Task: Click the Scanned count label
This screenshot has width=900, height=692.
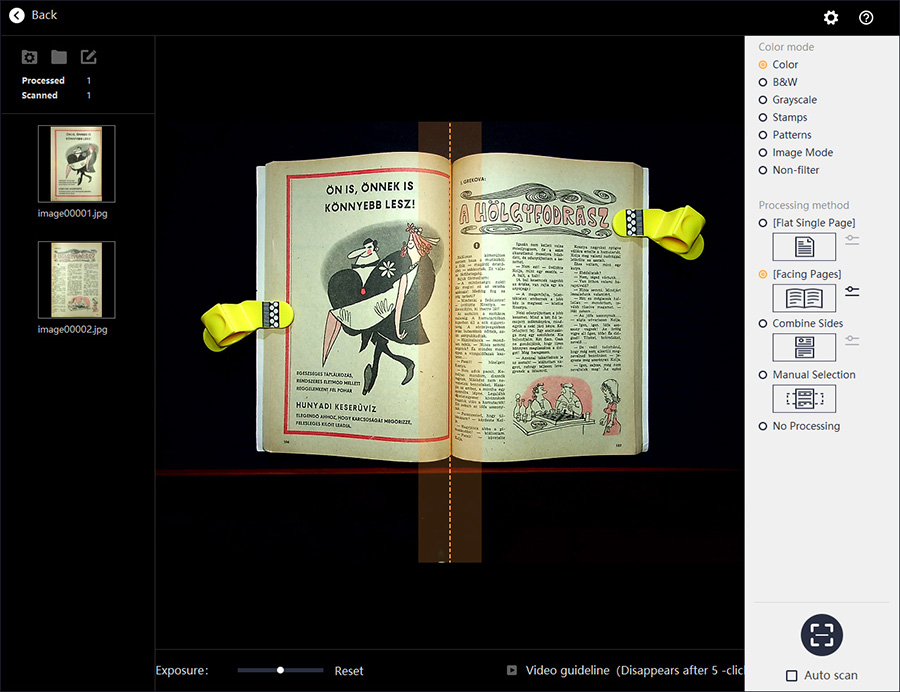Action: tap(40, 95)
